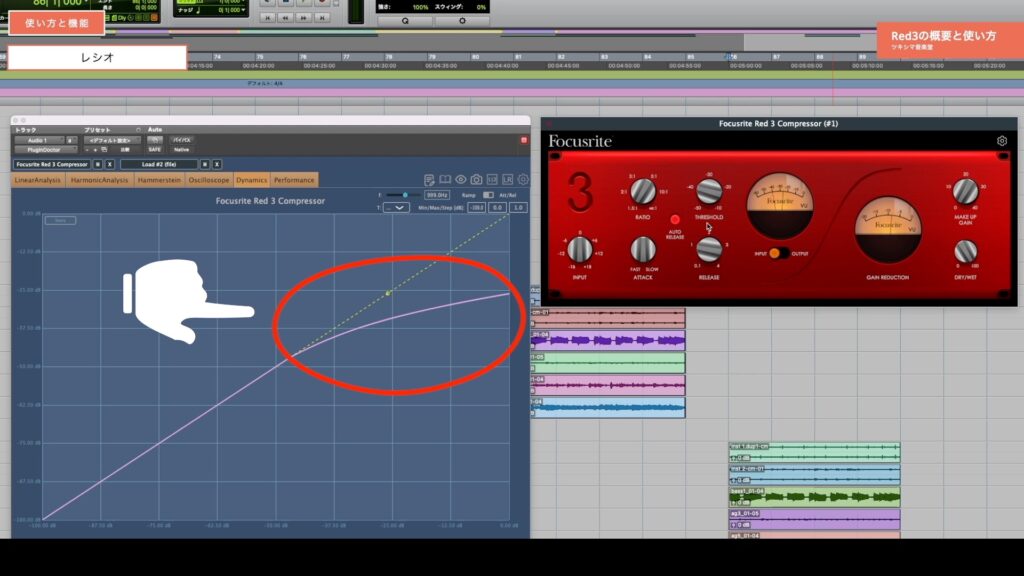Click the Dry/Wet knob on Red 3
This screenshot has width=1024, height=576.
(965, 251)
